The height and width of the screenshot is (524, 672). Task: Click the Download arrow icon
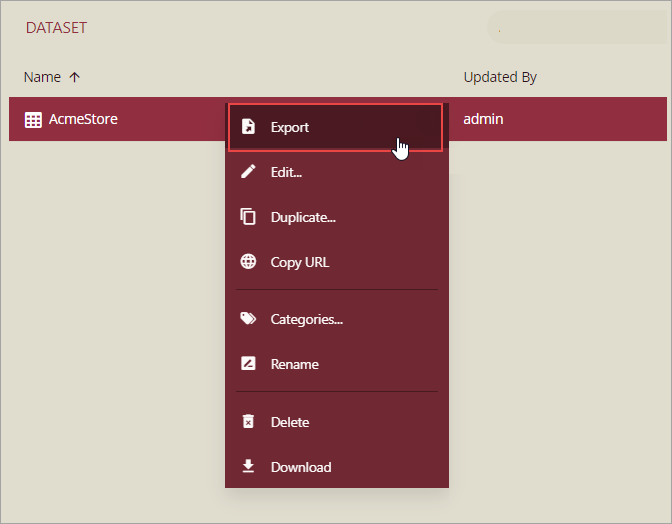point(248,466)
